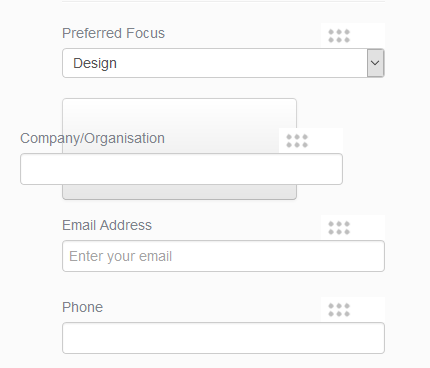
Task: Click the Preferred Focus label
Action: [113, 33]
